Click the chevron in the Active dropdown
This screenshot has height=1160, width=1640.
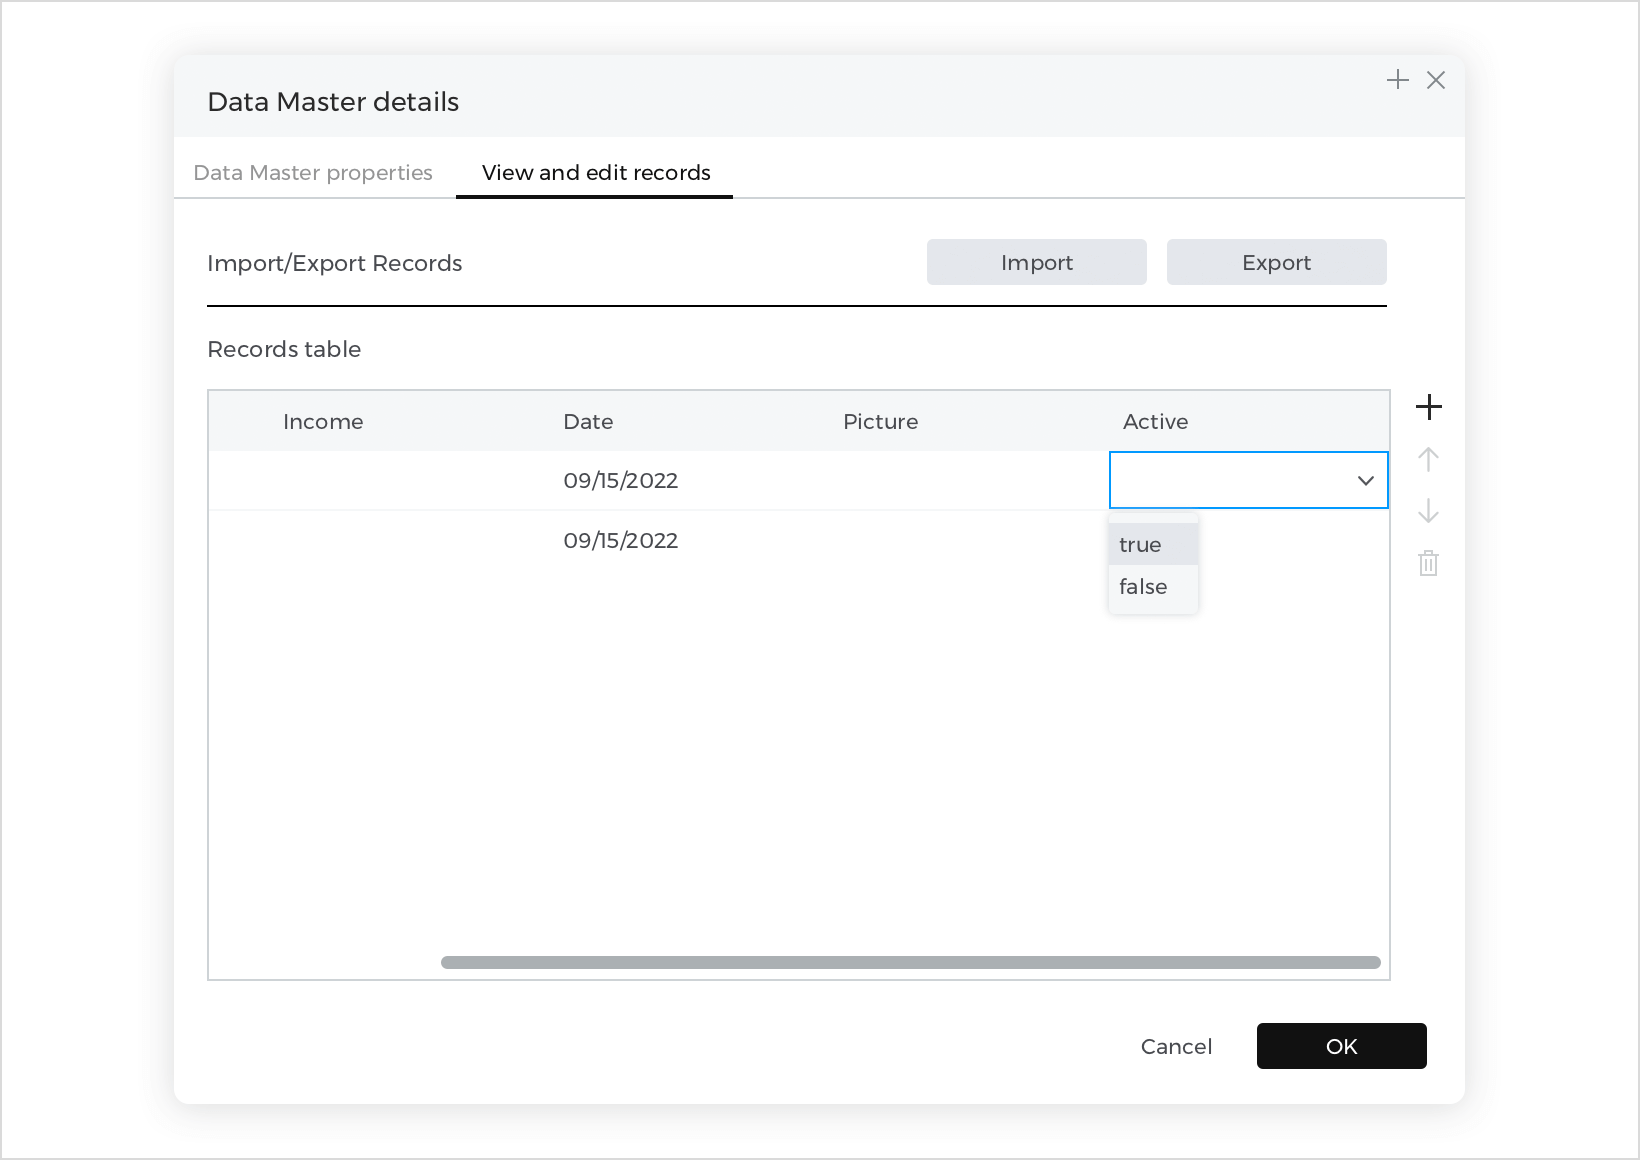coord(1365,480)
